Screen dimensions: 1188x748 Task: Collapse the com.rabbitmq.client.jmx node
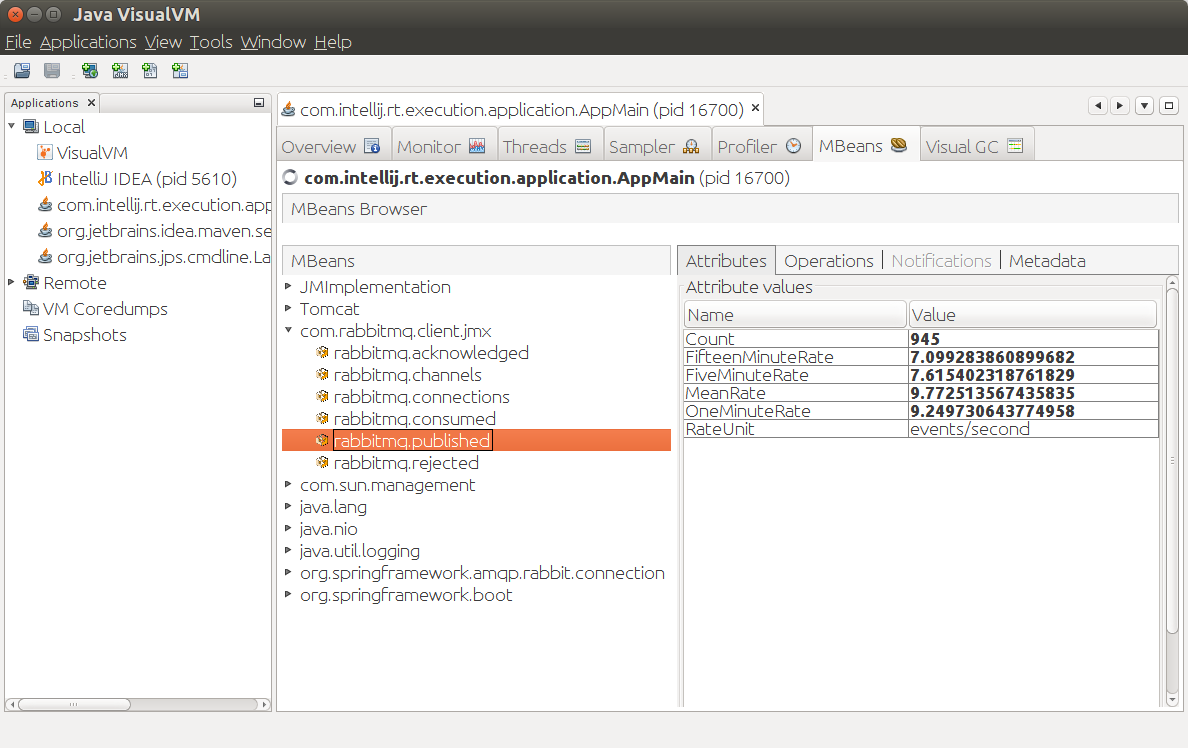(289, 330)
